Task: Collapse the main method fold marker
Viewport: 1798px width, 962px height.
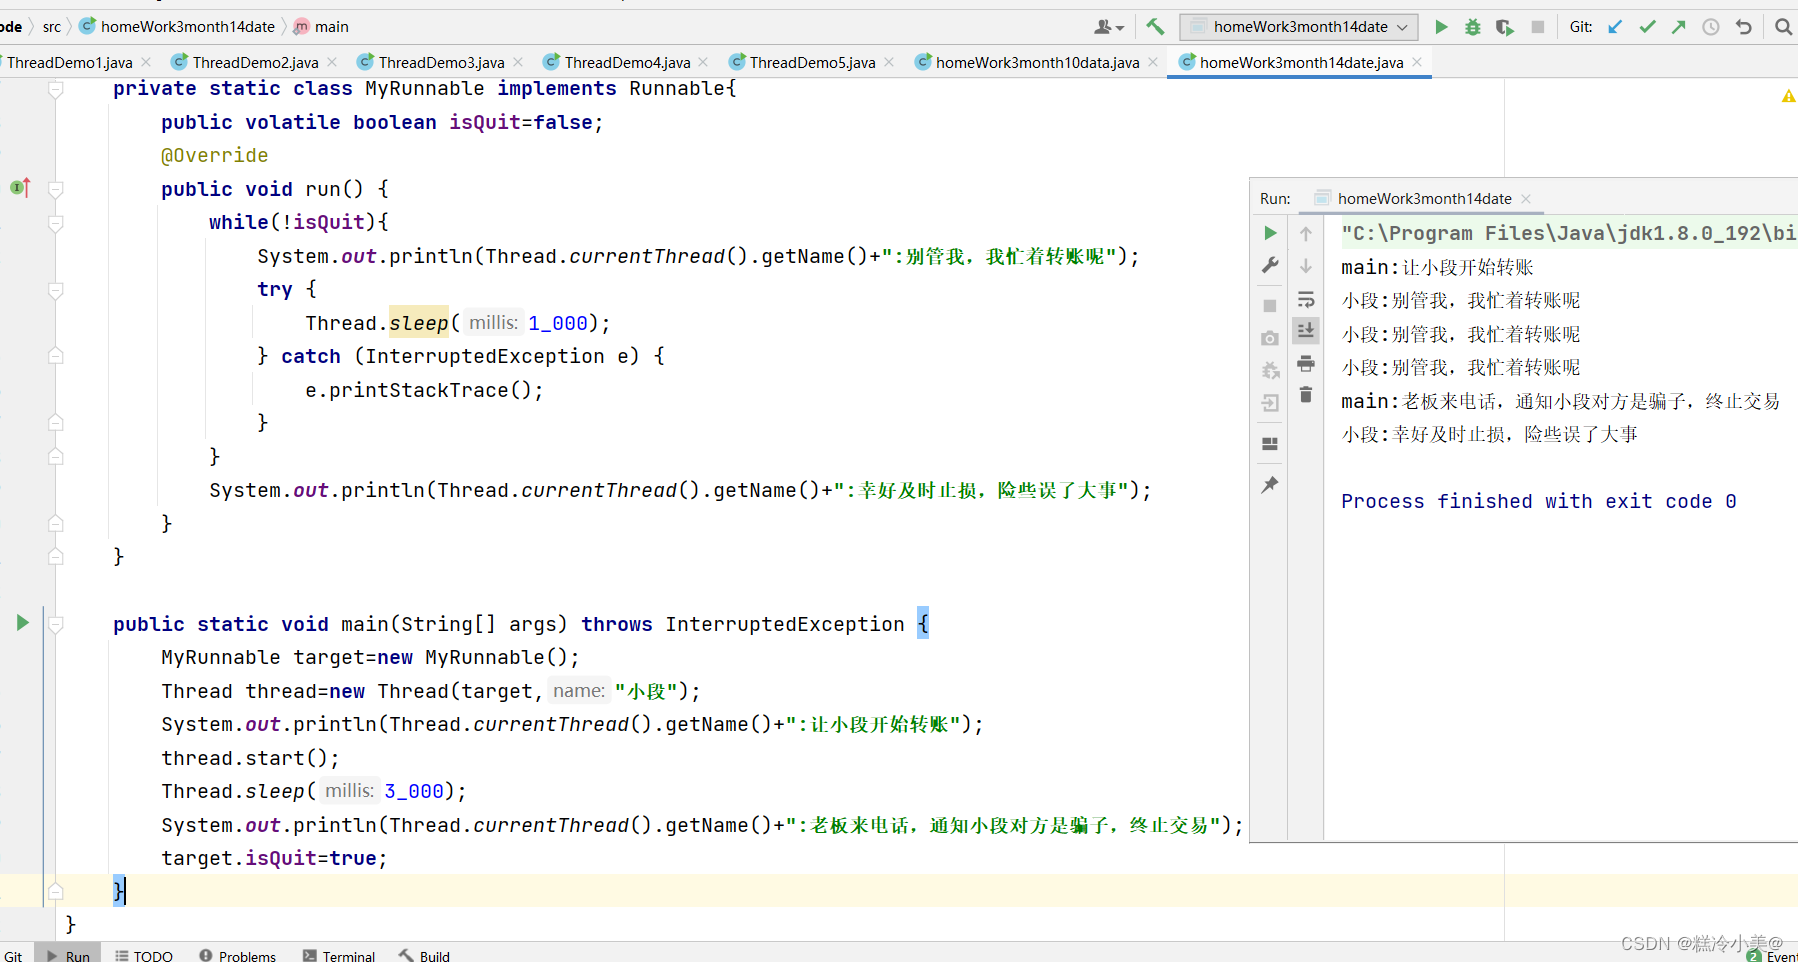Action: pyautogui.click(x=56, y=624)
